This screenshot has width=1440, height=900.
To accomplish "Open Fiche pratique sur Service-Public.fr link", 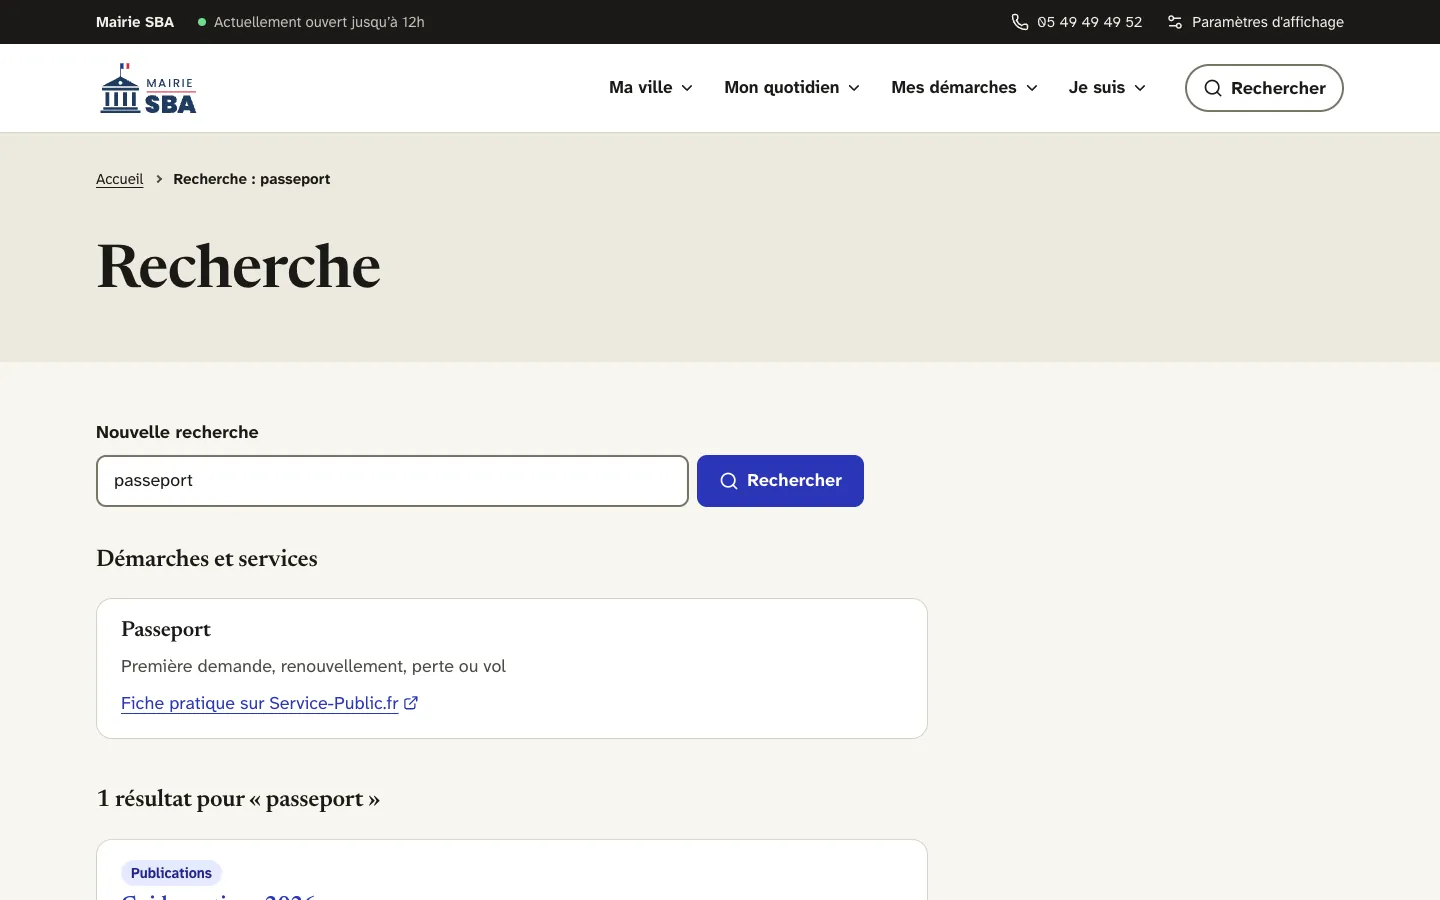I will [x=269, y=703].
